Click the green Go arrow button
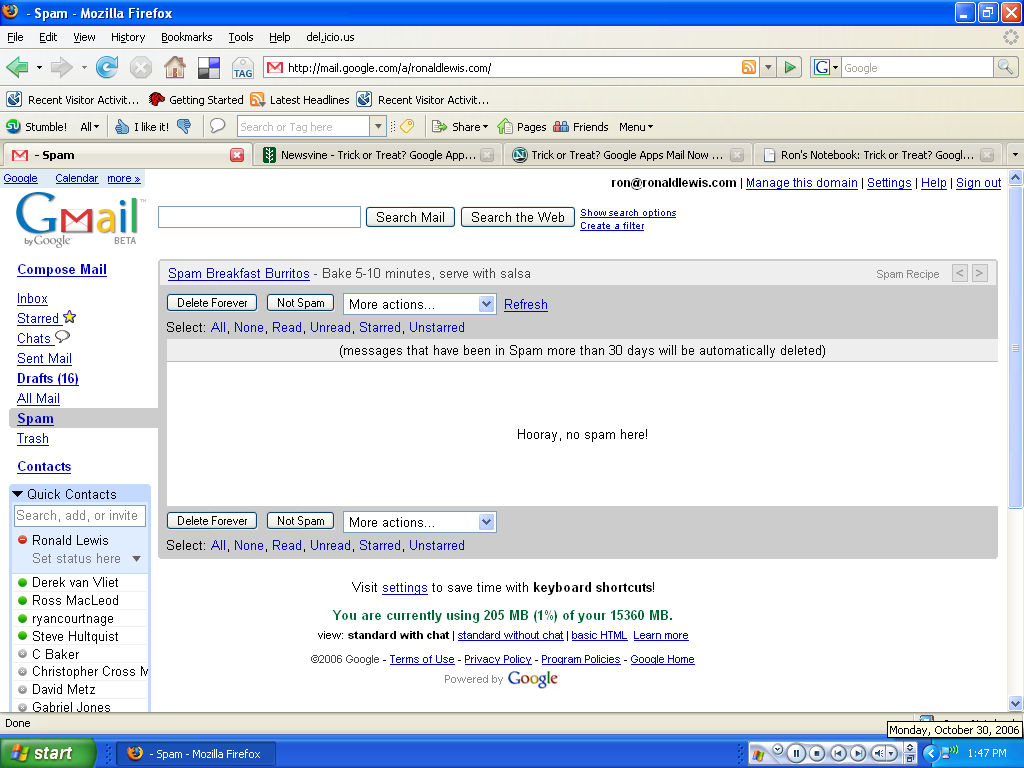This screenshot has width=1024, height=768. [790, 67]
